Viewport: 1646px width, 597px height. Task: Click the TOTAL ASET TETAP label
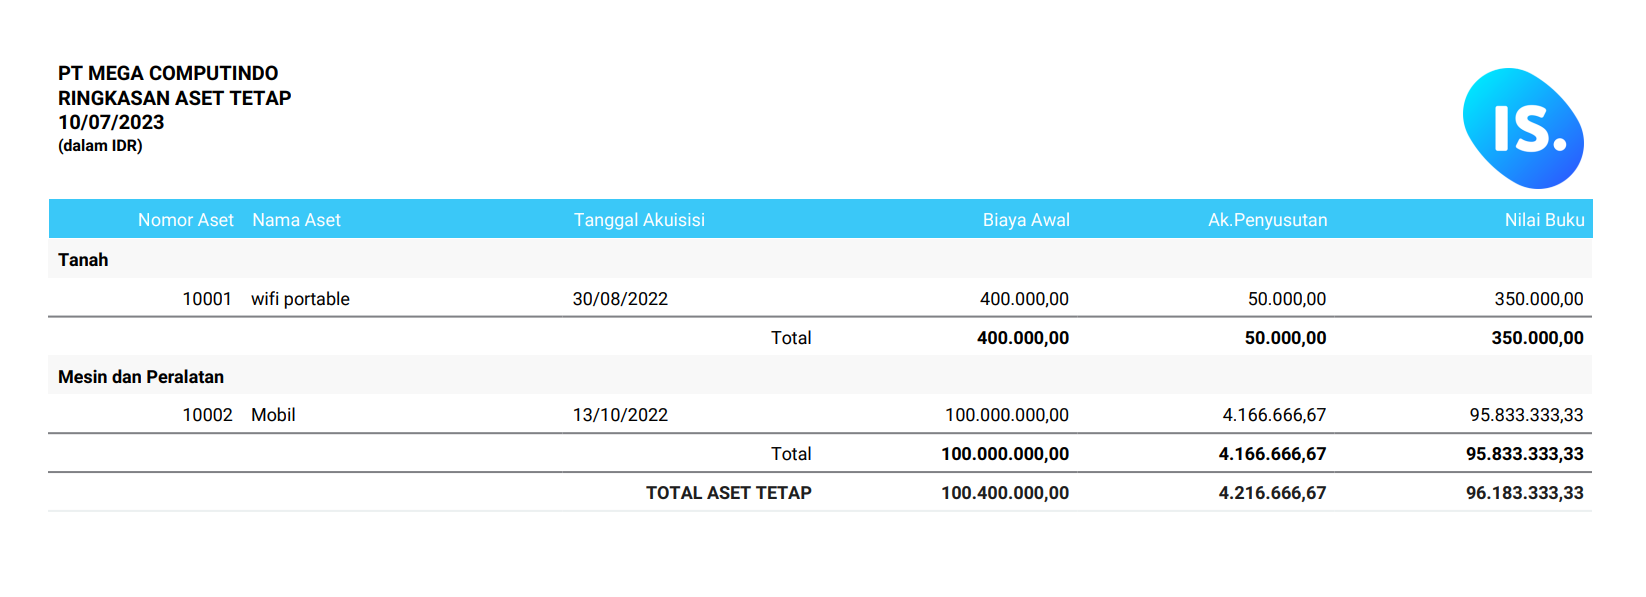tap(728, 493)
